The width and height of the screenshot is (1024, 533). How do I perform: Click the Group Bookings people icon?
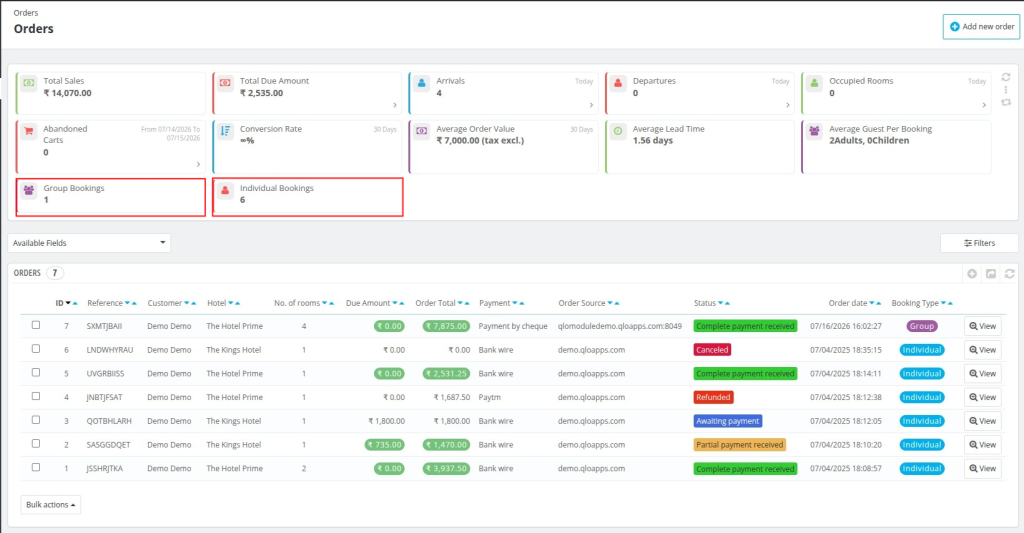29,191
